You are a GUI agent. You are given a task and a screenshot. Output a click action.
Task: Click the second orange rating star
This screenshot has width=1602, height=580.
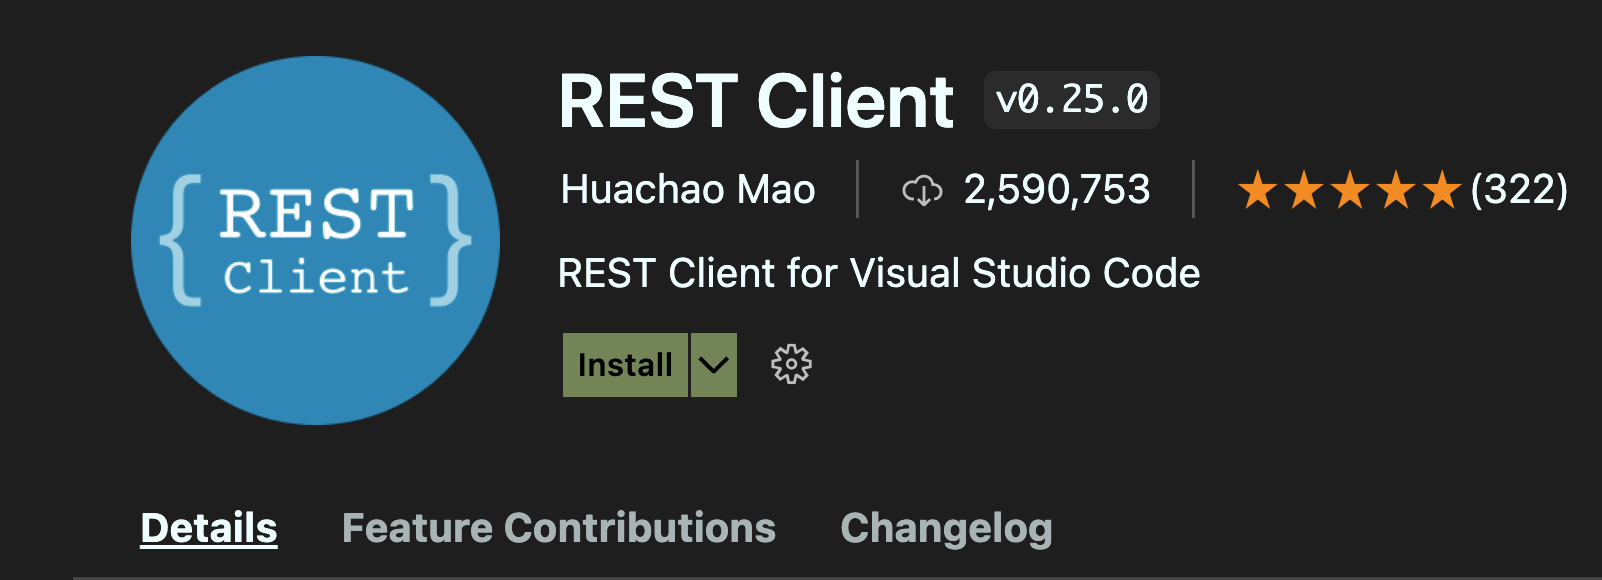1304,190
